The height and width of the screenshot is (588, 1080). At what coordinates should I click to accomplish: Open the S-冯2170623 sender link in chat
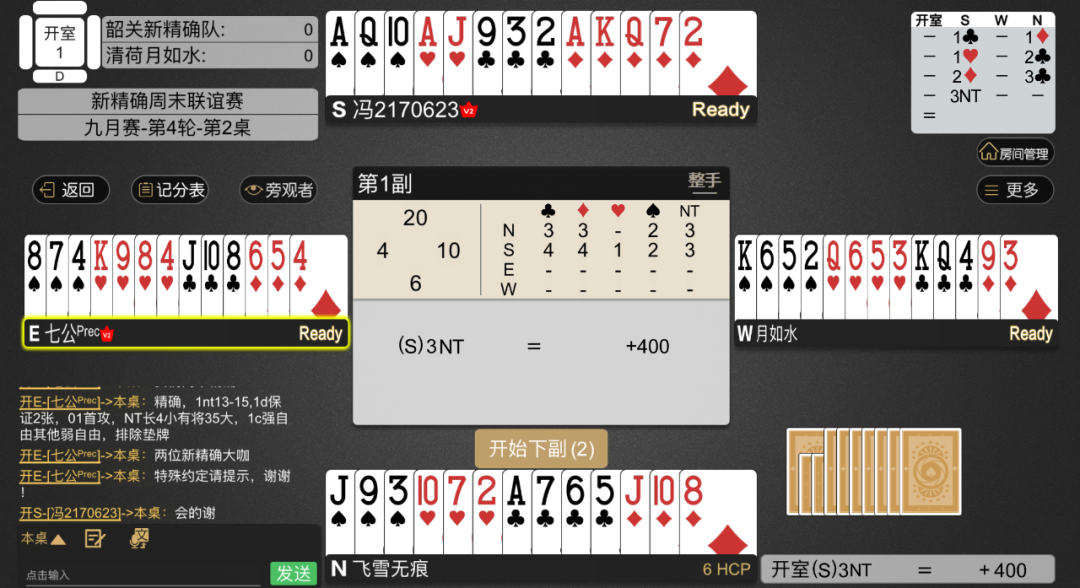[70, 512]
